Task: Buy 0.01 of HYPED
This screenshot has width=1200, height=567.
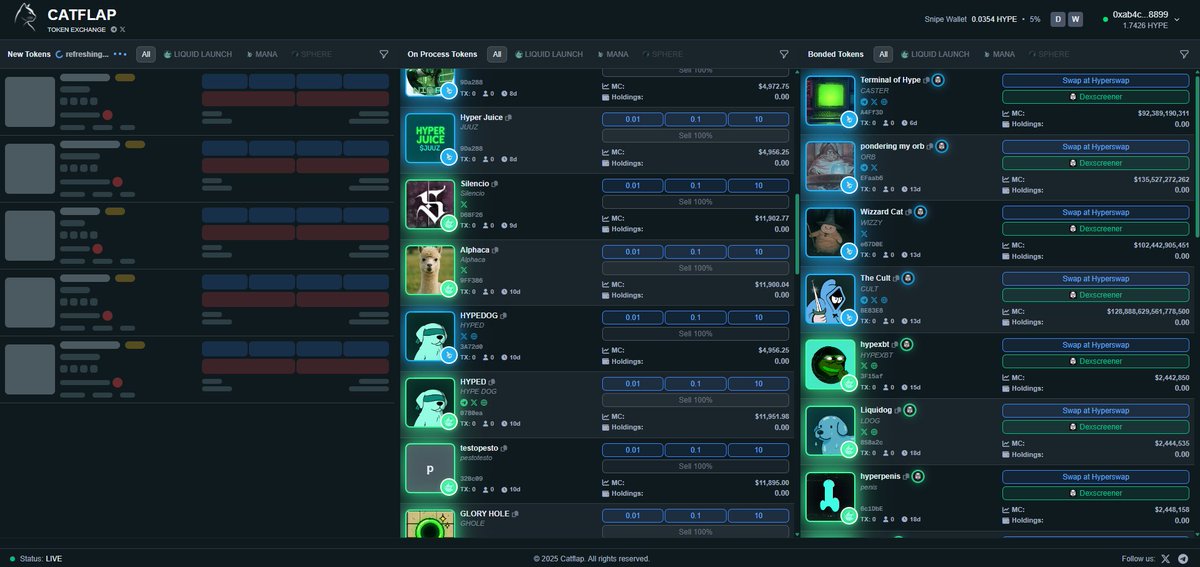Action: (632, 383)
